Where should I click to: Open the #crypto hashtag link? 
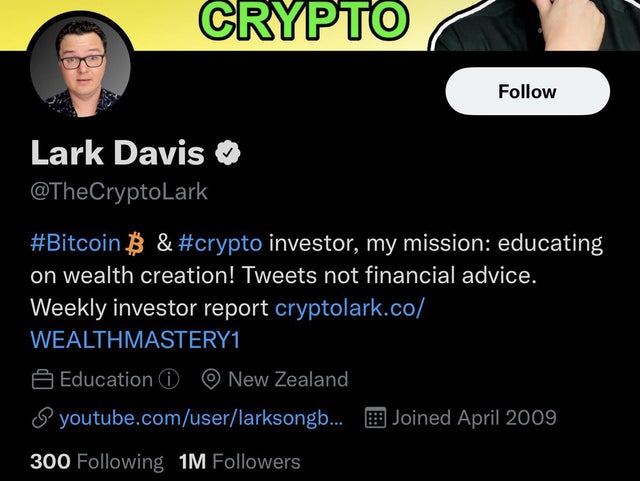point(220,243)
